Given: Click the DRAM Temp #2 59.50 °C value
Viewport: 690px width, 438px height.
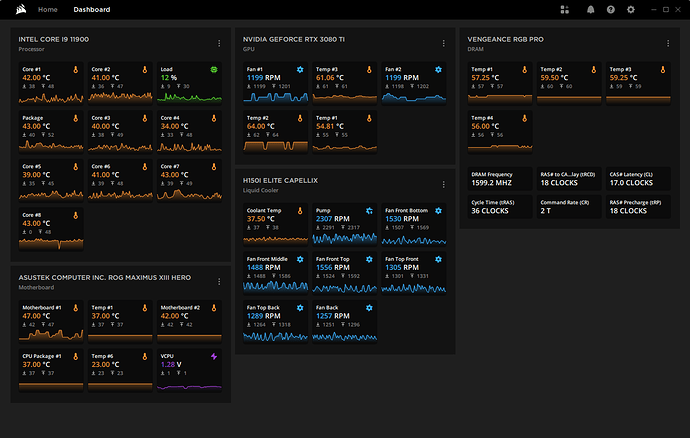Looking at the screenshot, I should [554, 77].
